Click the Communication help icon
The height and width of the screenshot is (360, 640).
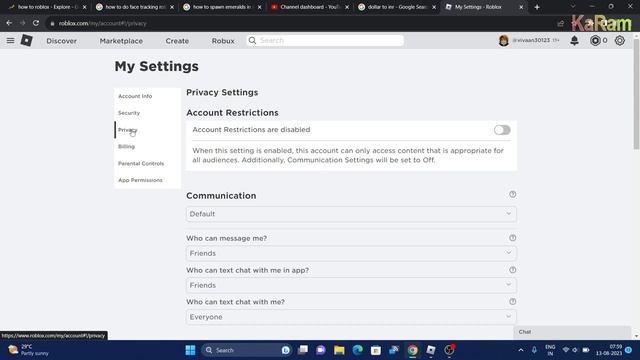tap(513, 194)
